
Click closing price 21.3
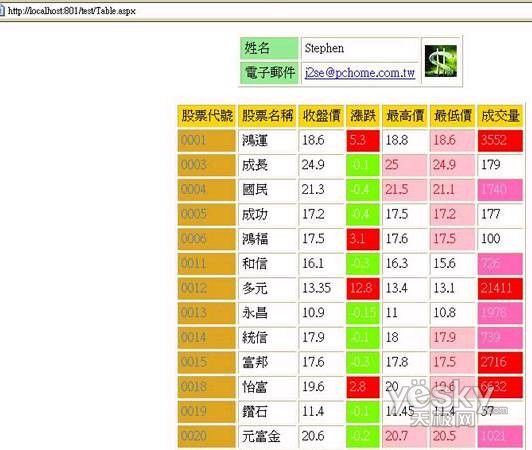click(313, 190)
